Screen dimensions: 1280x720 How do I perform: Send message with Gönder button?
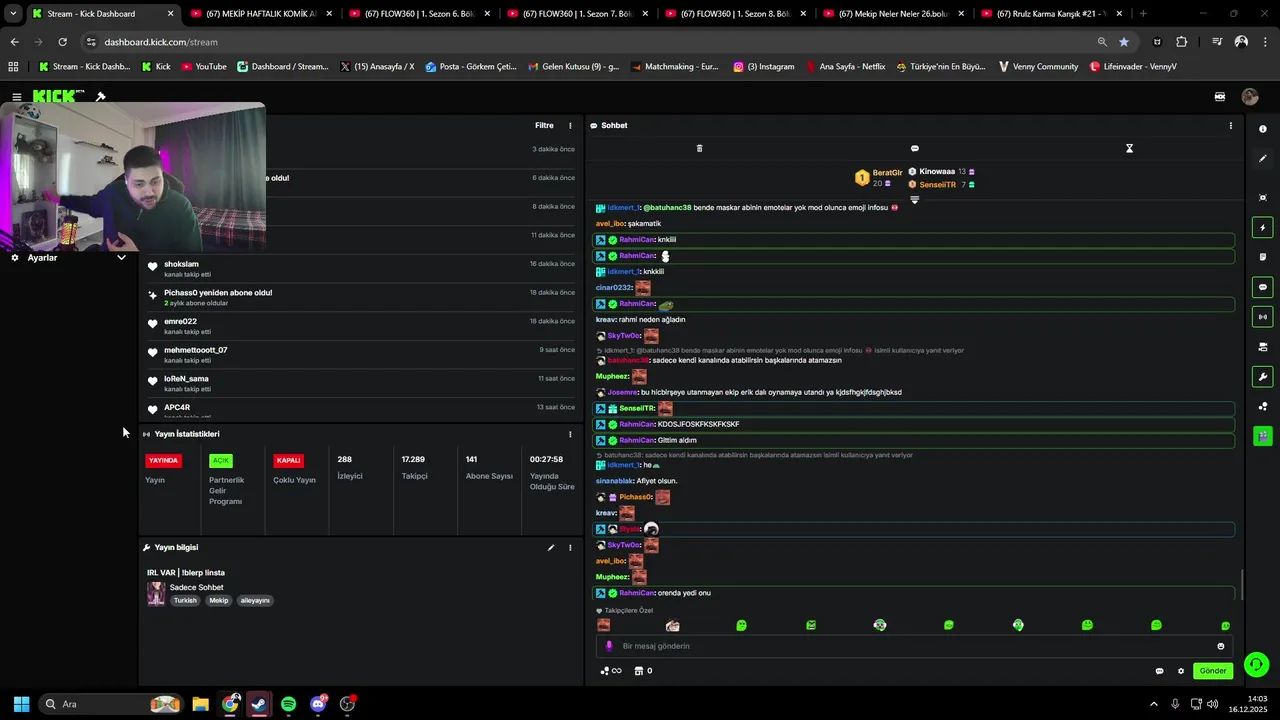pos(1213,671)
